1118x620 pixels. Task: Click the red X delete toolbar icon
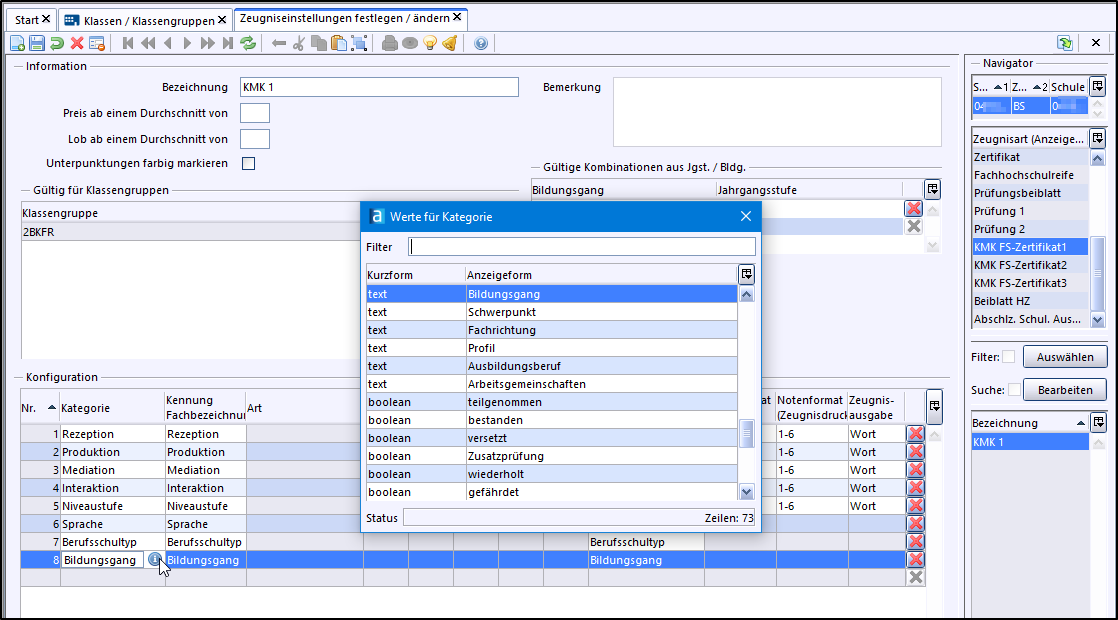77,43
